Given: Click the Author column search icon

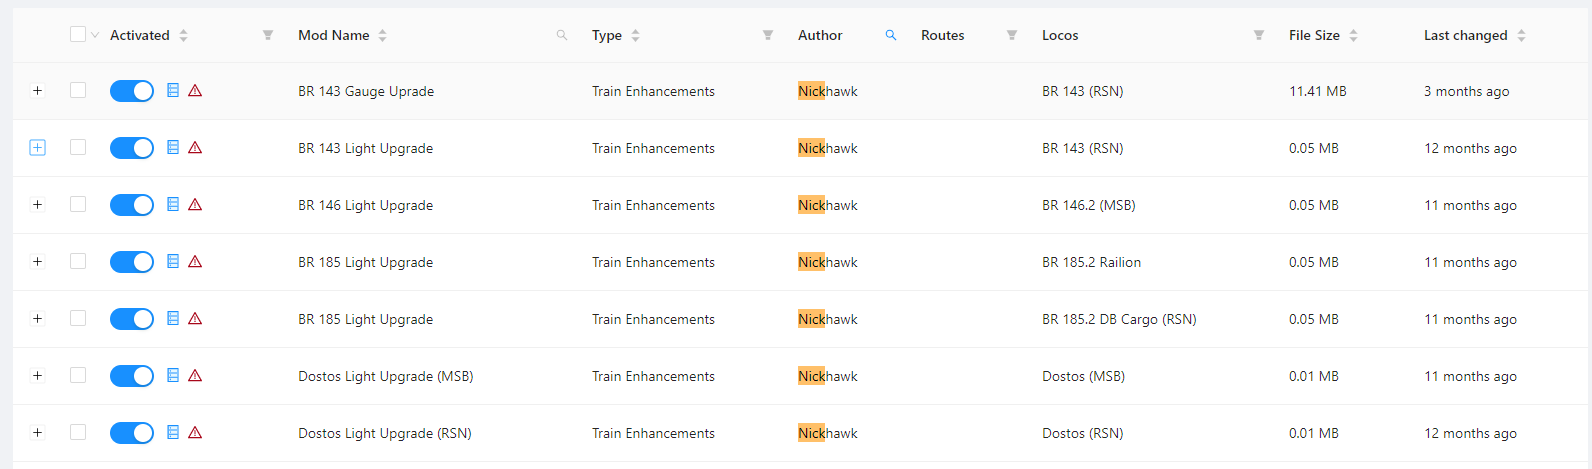Looking at the screenshot, I should pos(891,35).
